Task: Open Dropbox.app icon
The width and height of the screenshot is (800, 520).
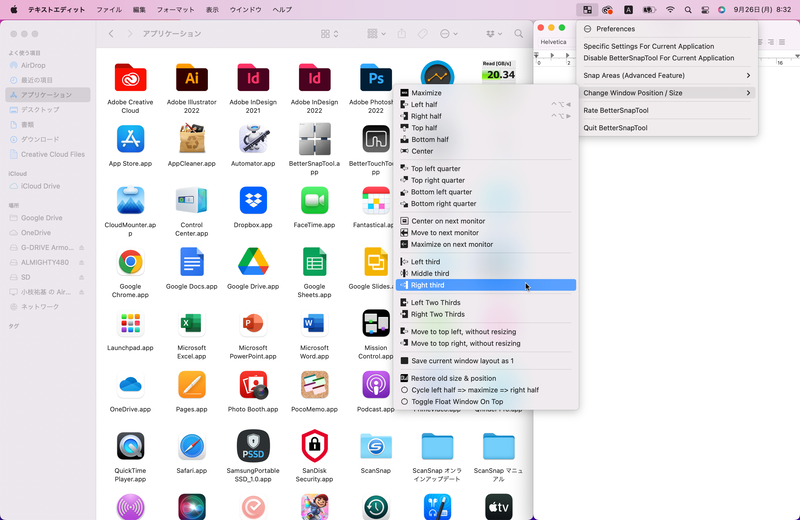Action: point(253,200)
